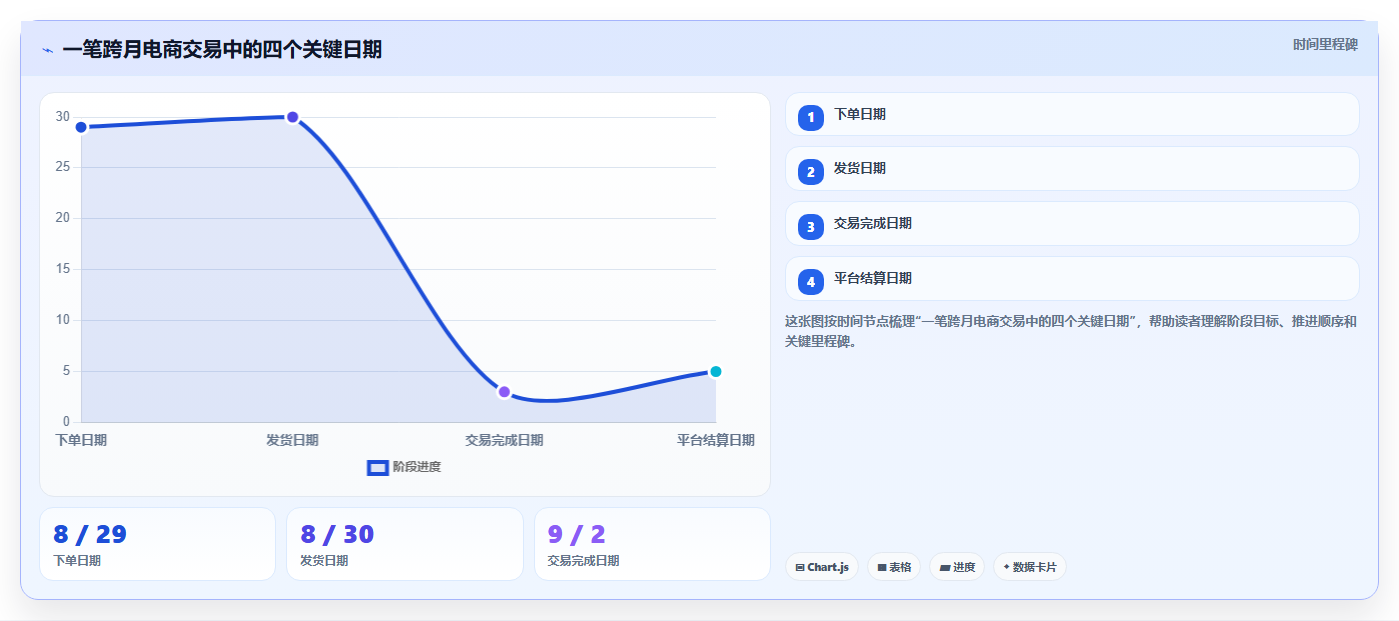This screenshot has height=621, width=1399.
Task: Click the description paragraph starting 这张图按时间节点
Action: tap(1071, 331)
